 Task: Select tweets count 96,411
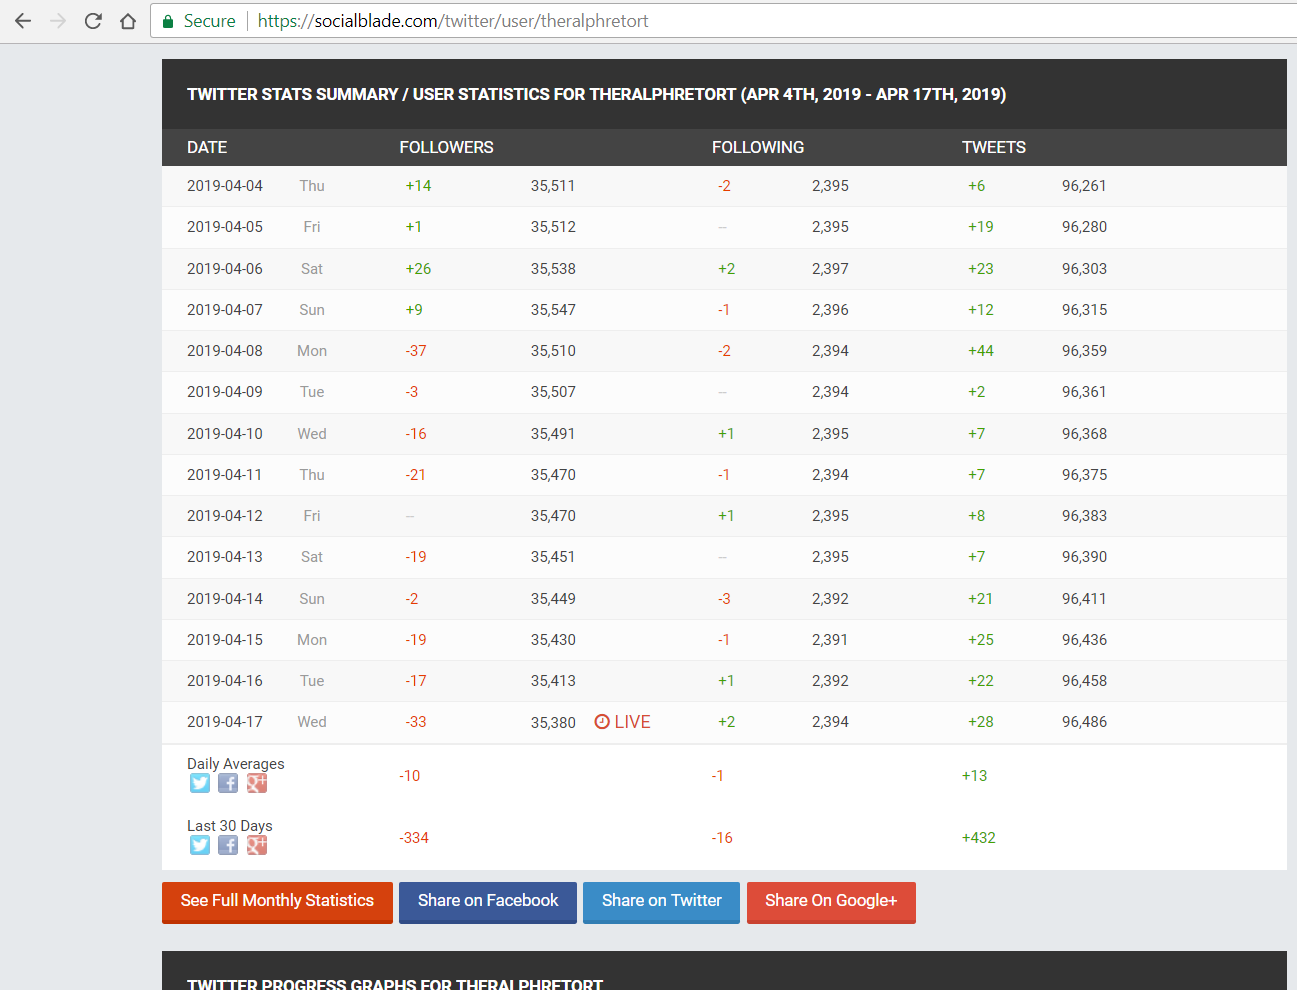point(1084,599)
